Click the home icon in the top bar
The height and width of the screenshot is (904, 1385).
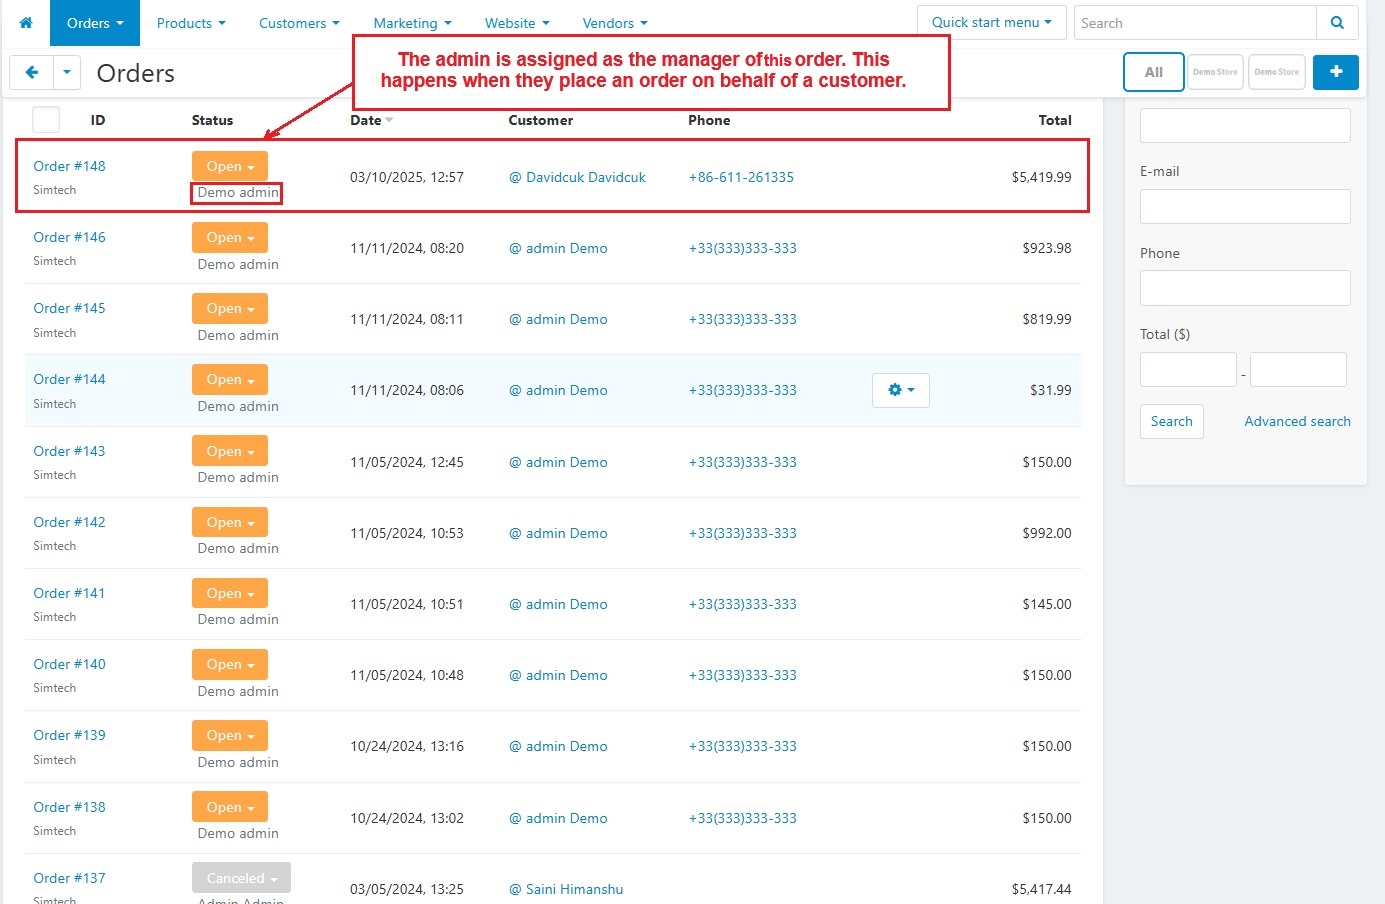[x=26, y=23]
